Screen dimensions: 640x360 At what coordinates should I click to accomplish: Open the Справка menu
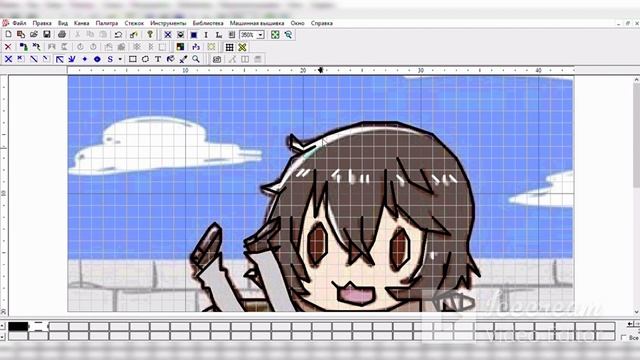click(322, 23)
